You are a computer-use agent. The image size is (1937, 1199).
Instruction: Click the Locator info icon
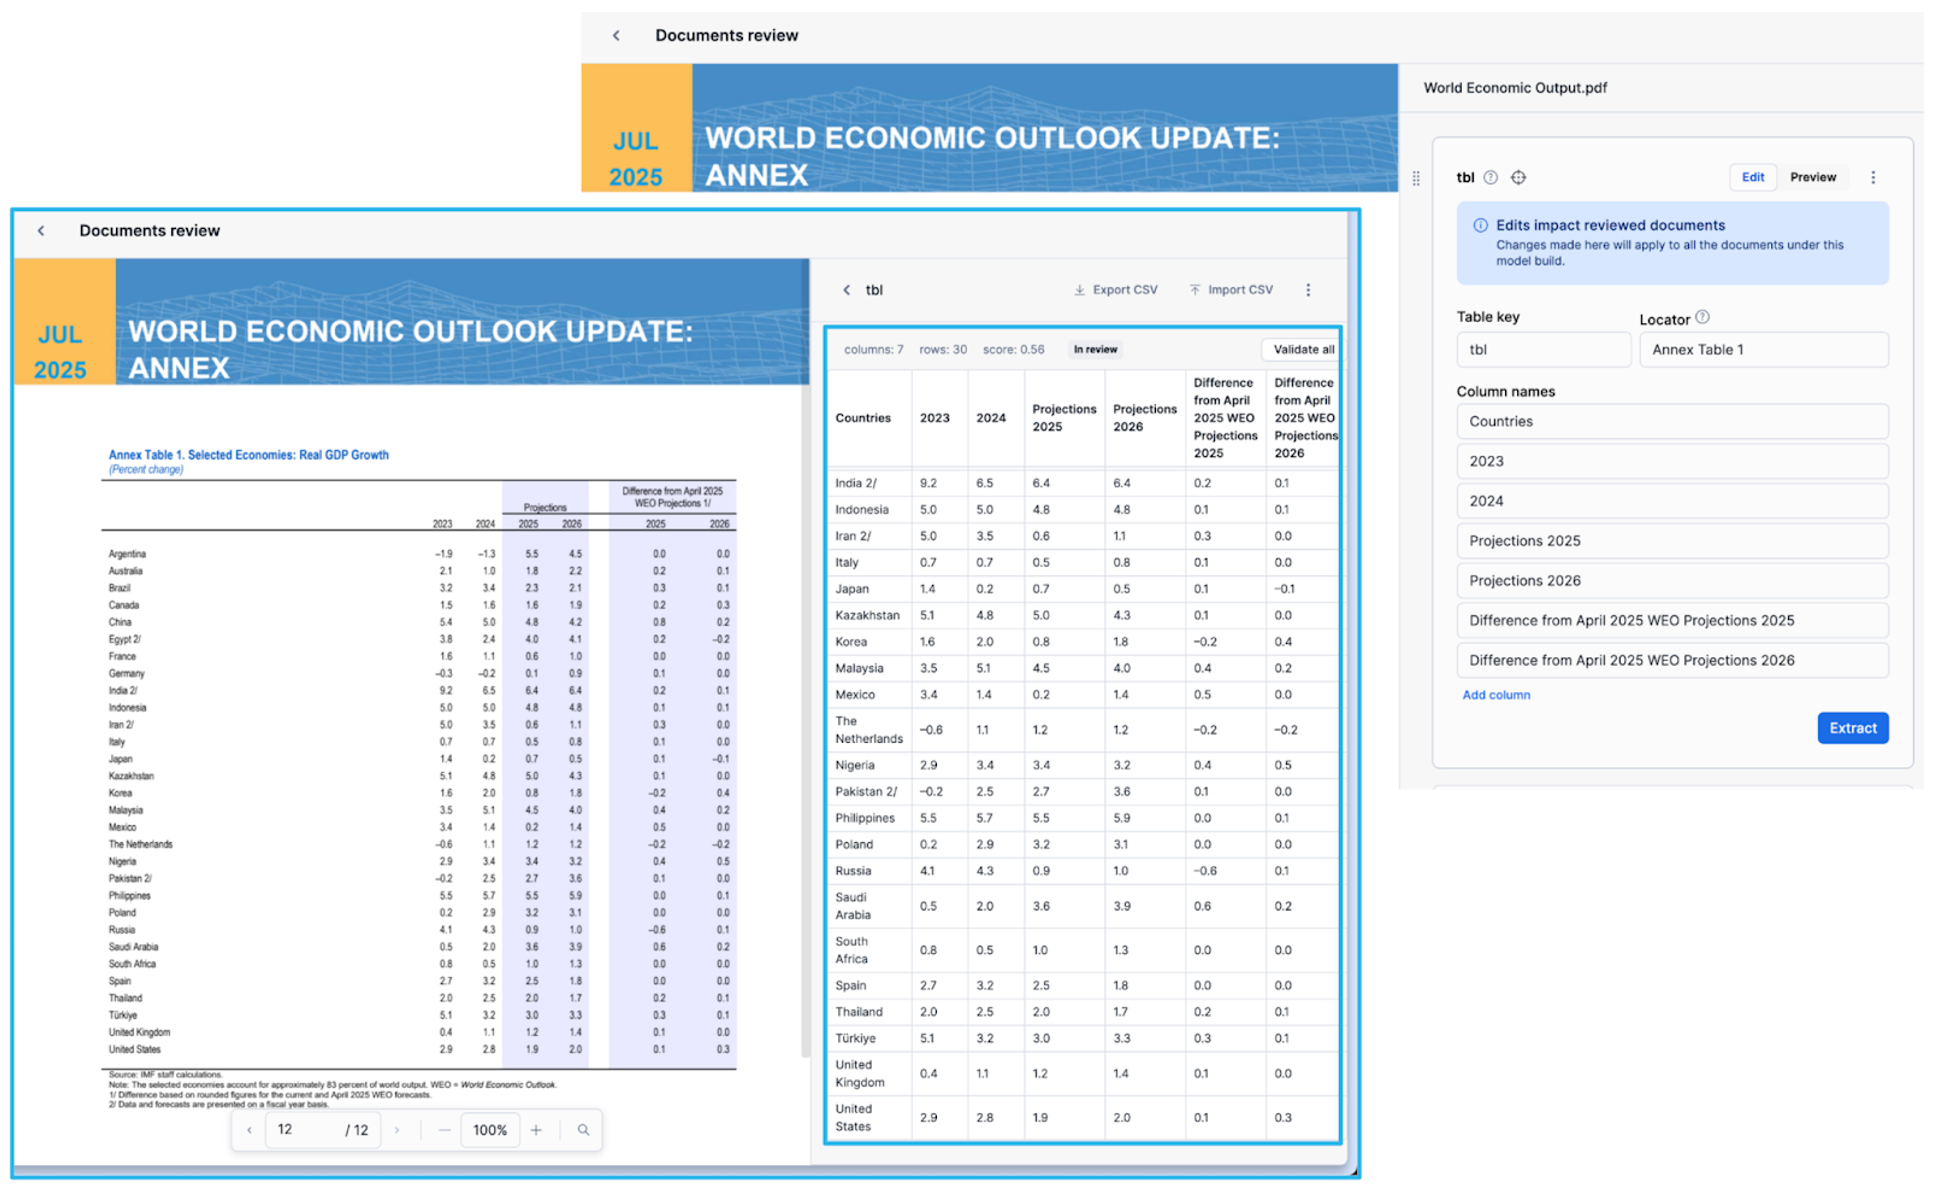pyautogui.click(x=1703, y=317)
